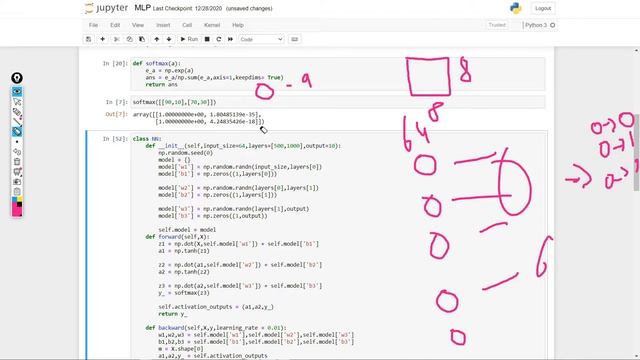Viewport: 640px width, 360px height.
Task: Click the page vertical scrollbar thumb
Action: 636,152
